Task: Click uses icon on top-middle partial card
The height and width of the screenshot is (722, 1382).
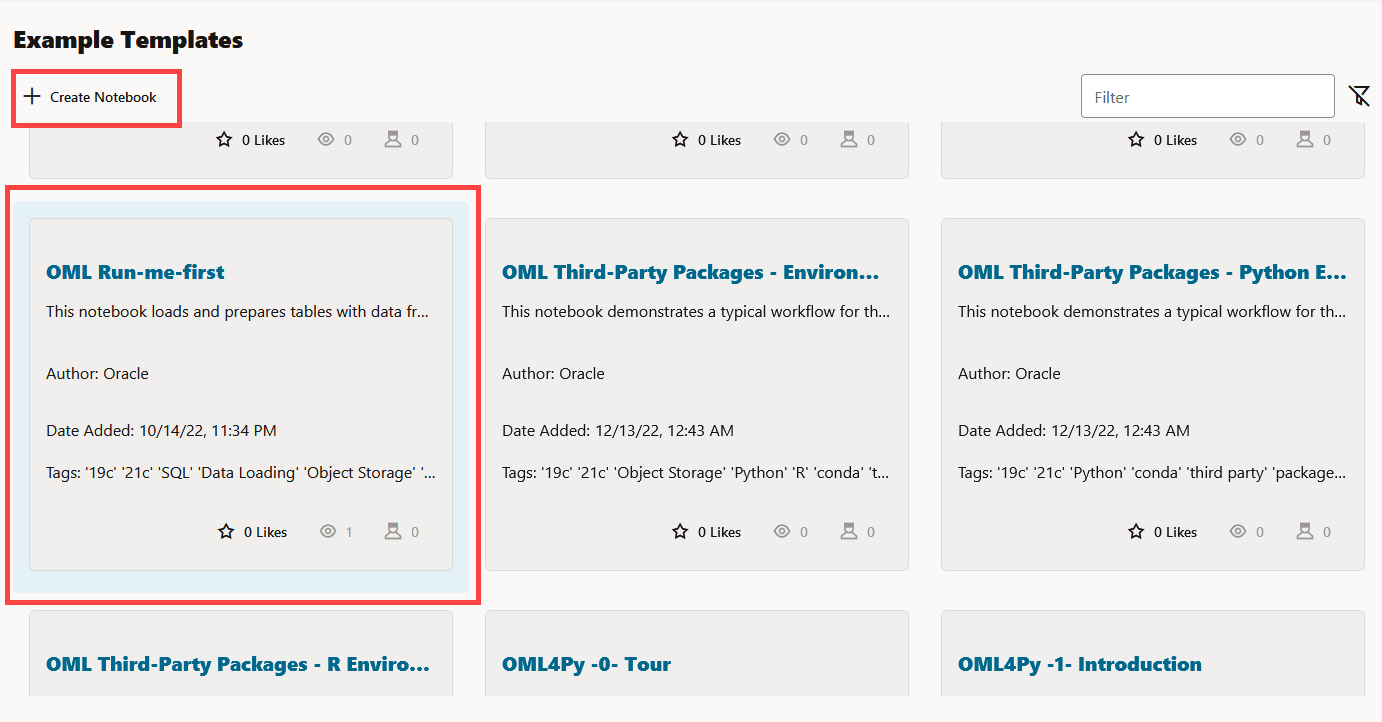Action: tap(849, 140)
